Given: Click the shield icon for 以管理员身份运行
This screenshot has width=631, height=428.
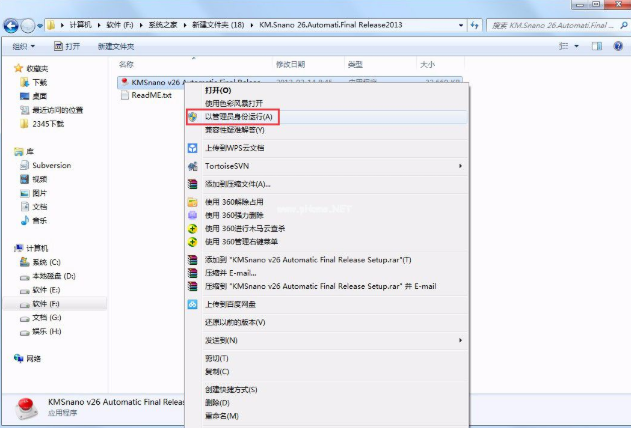Looking at the screenshot, I should (x=193, y=117).
